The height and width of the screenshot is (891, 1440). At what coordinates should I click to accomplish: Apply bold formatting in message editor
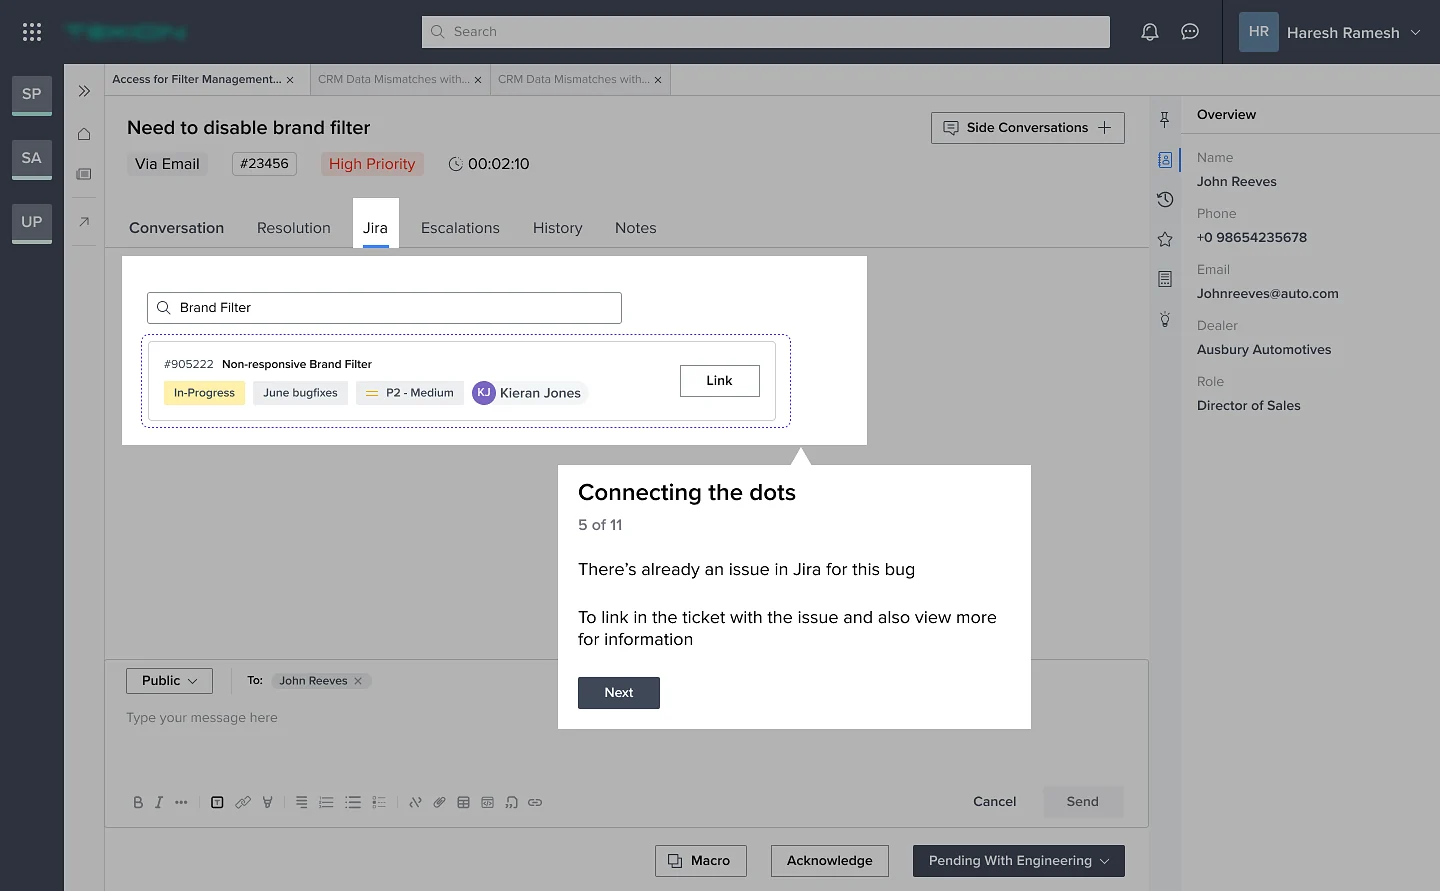(138, 802)
